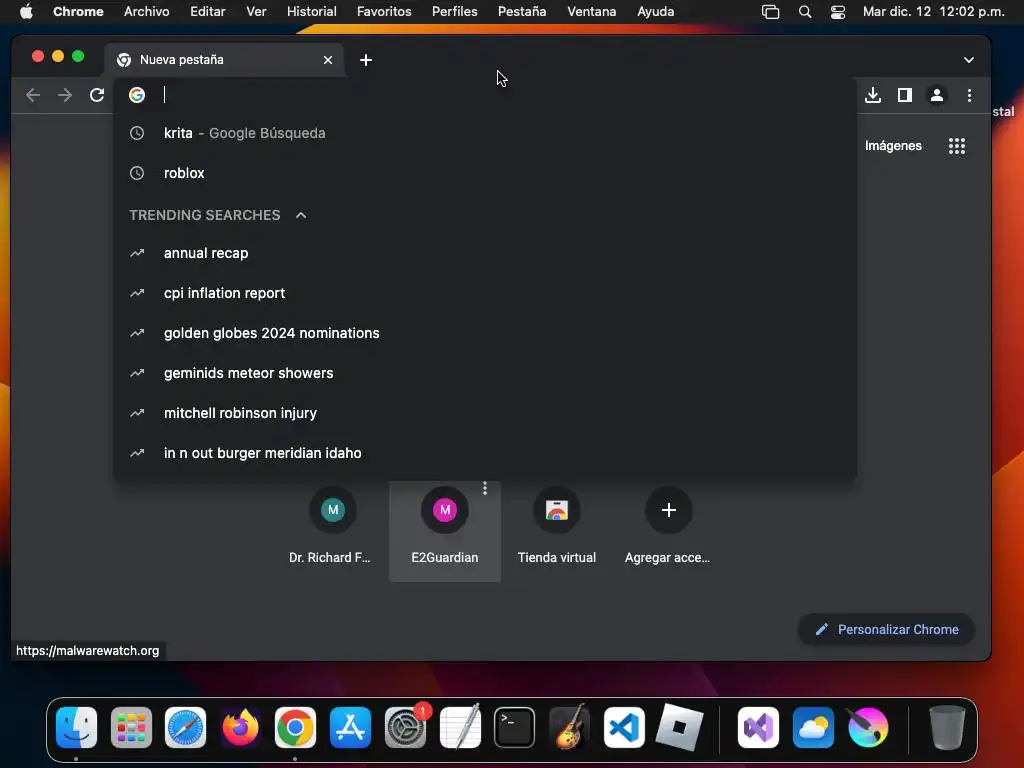Choose mitchell robinson injury suggestion
This screenshot has width=1024, height=768.
point(485,413)
